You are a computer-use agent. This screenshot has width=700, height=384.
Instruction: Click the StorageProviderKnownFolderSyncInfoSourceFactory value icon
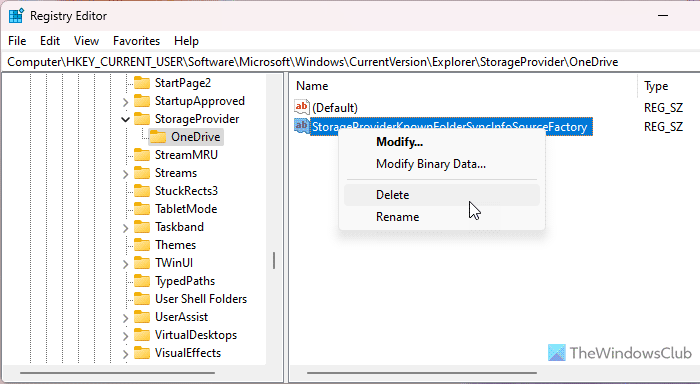[302, 126]
